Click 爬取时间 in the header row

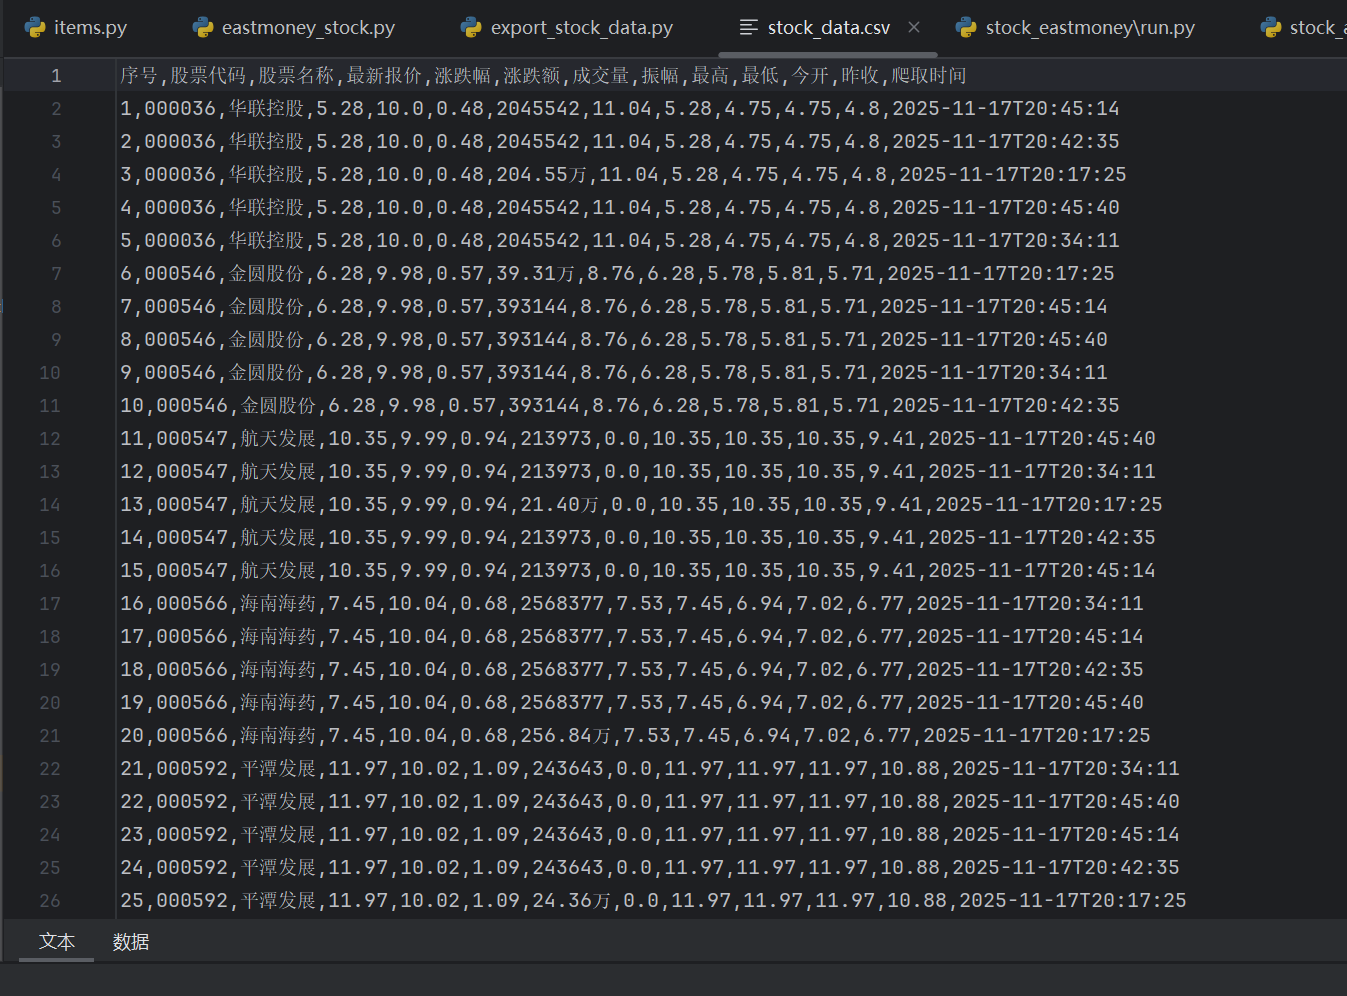pos(929,76)
